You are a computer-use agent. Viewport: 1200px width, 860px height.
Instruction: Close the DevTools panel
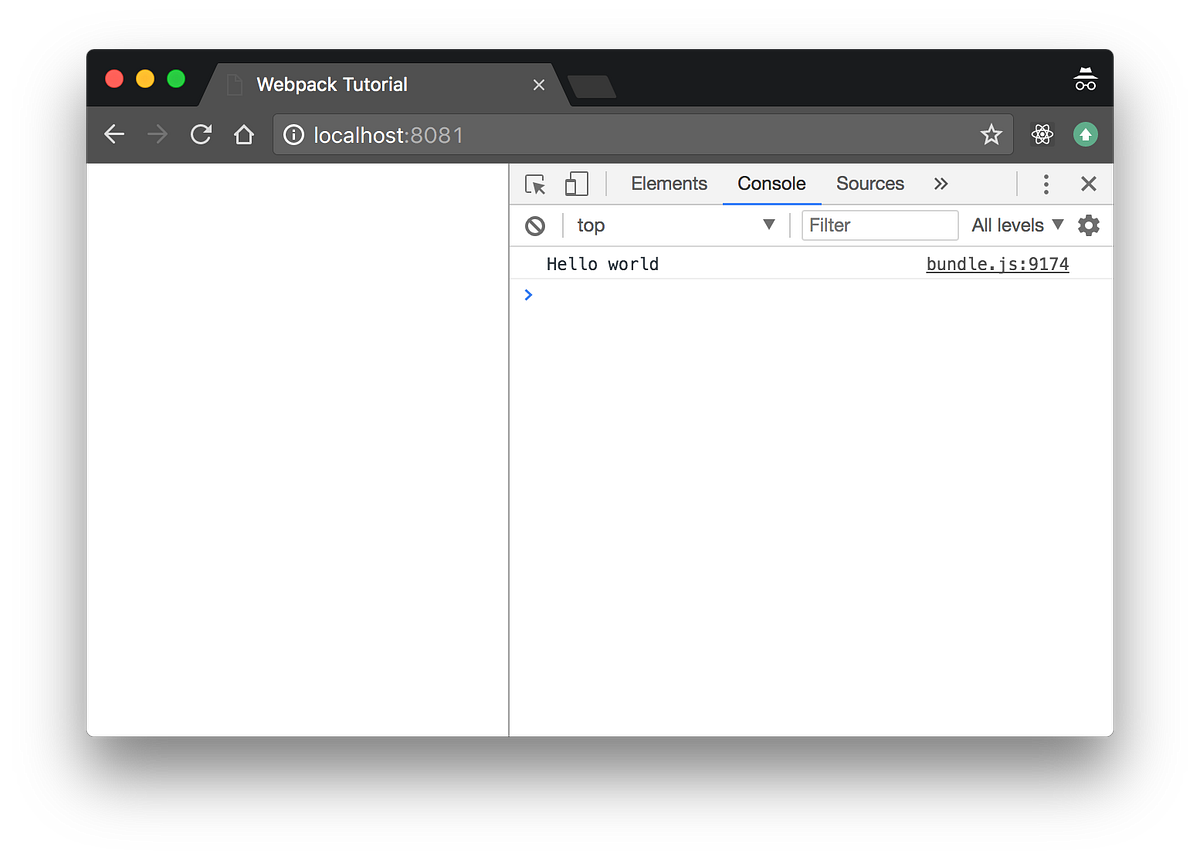click(1089, 184)
